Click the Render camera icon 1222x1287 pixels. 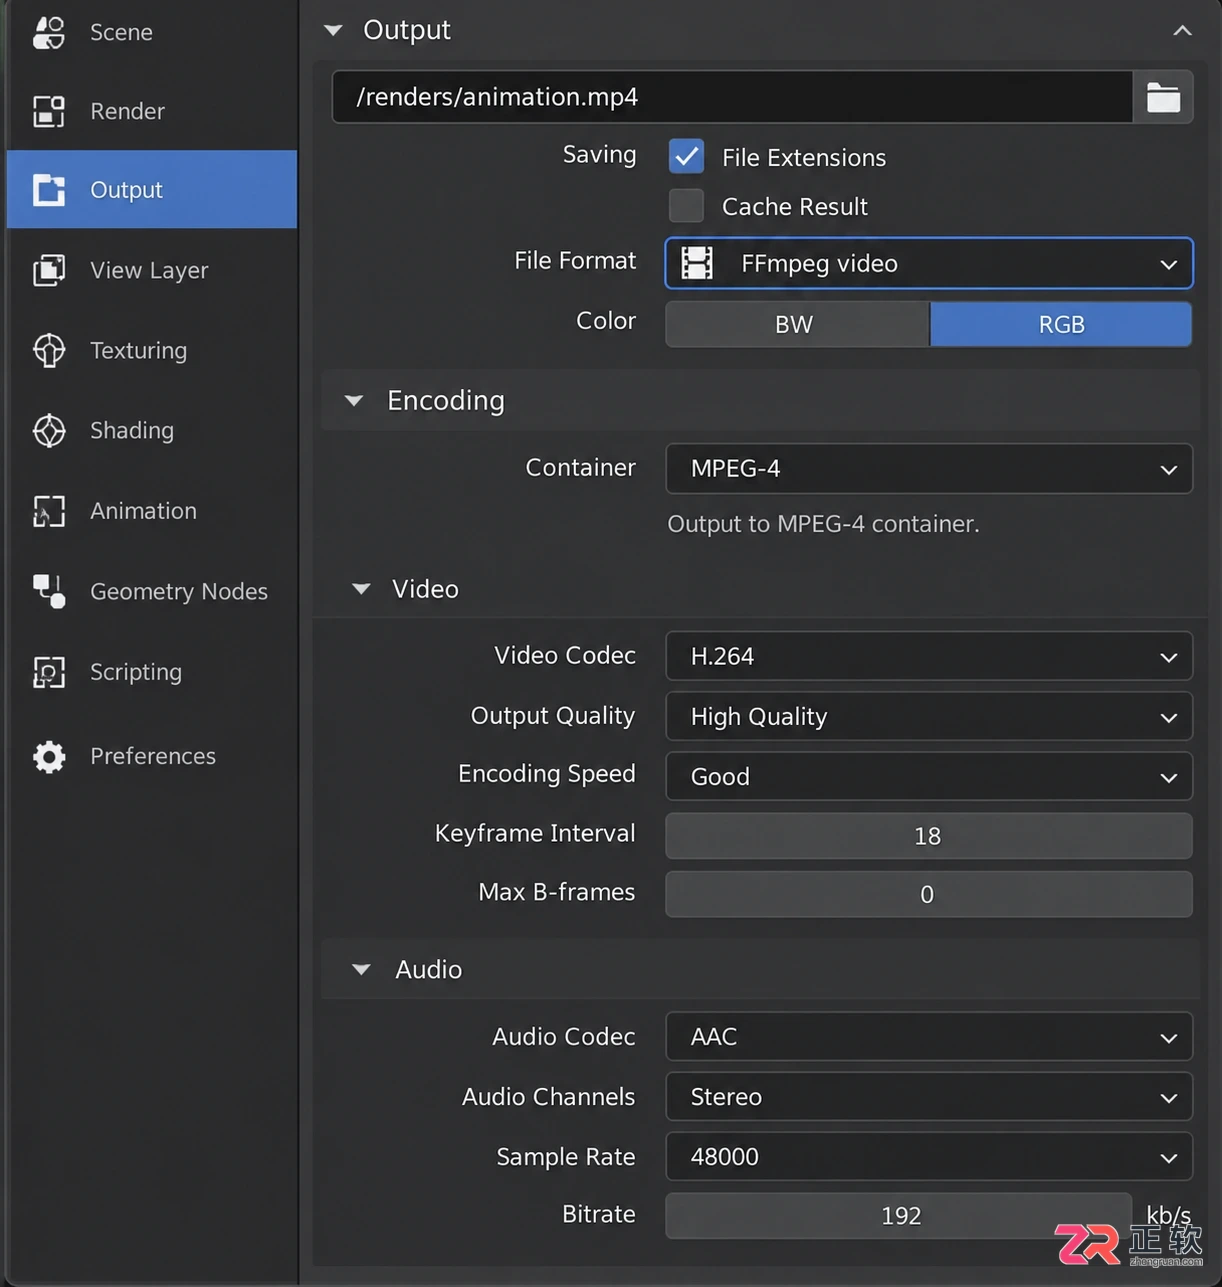(x=49, y=111)
